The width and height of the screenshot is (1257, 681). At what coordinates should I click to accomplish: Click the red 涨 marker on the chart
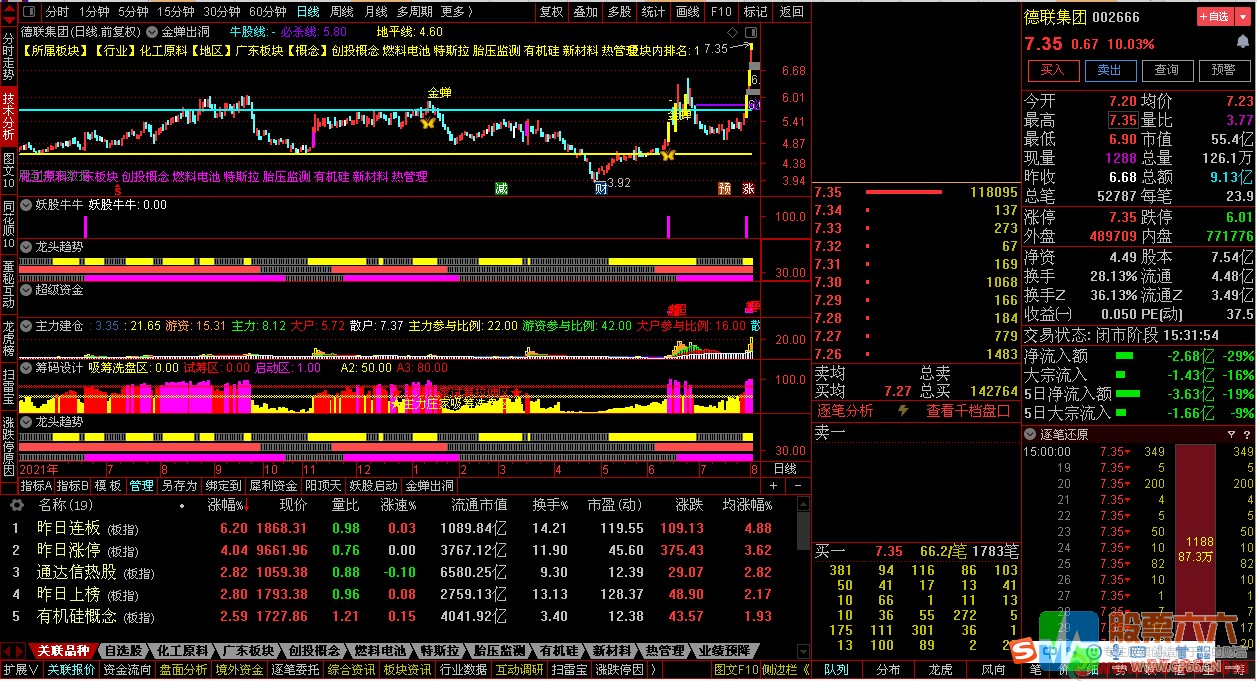(747, 188)
